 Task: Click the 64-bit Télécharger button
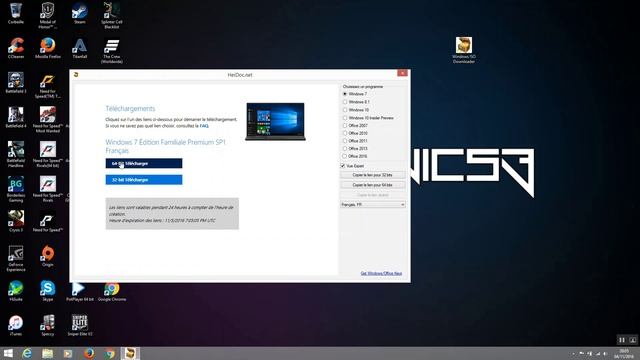coord(144,163)
